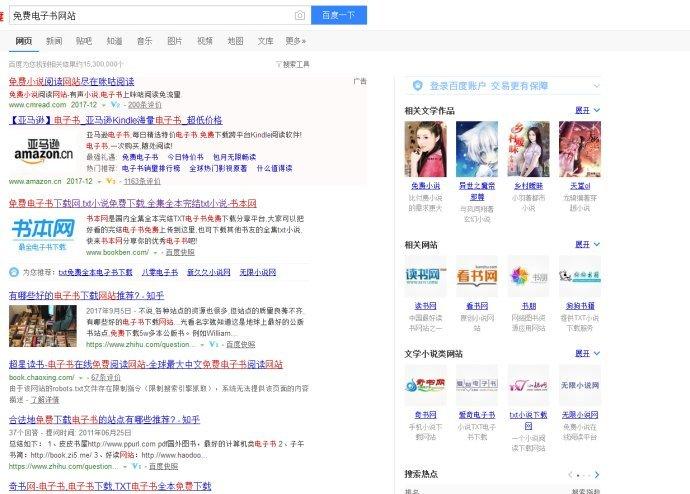Click the 了解详情 link
The width and height of the screenshot is (690, 494).
point(45,400)
